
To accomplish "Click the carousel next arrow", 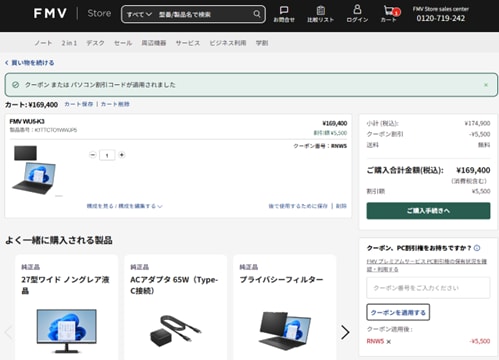I will 345,332.
